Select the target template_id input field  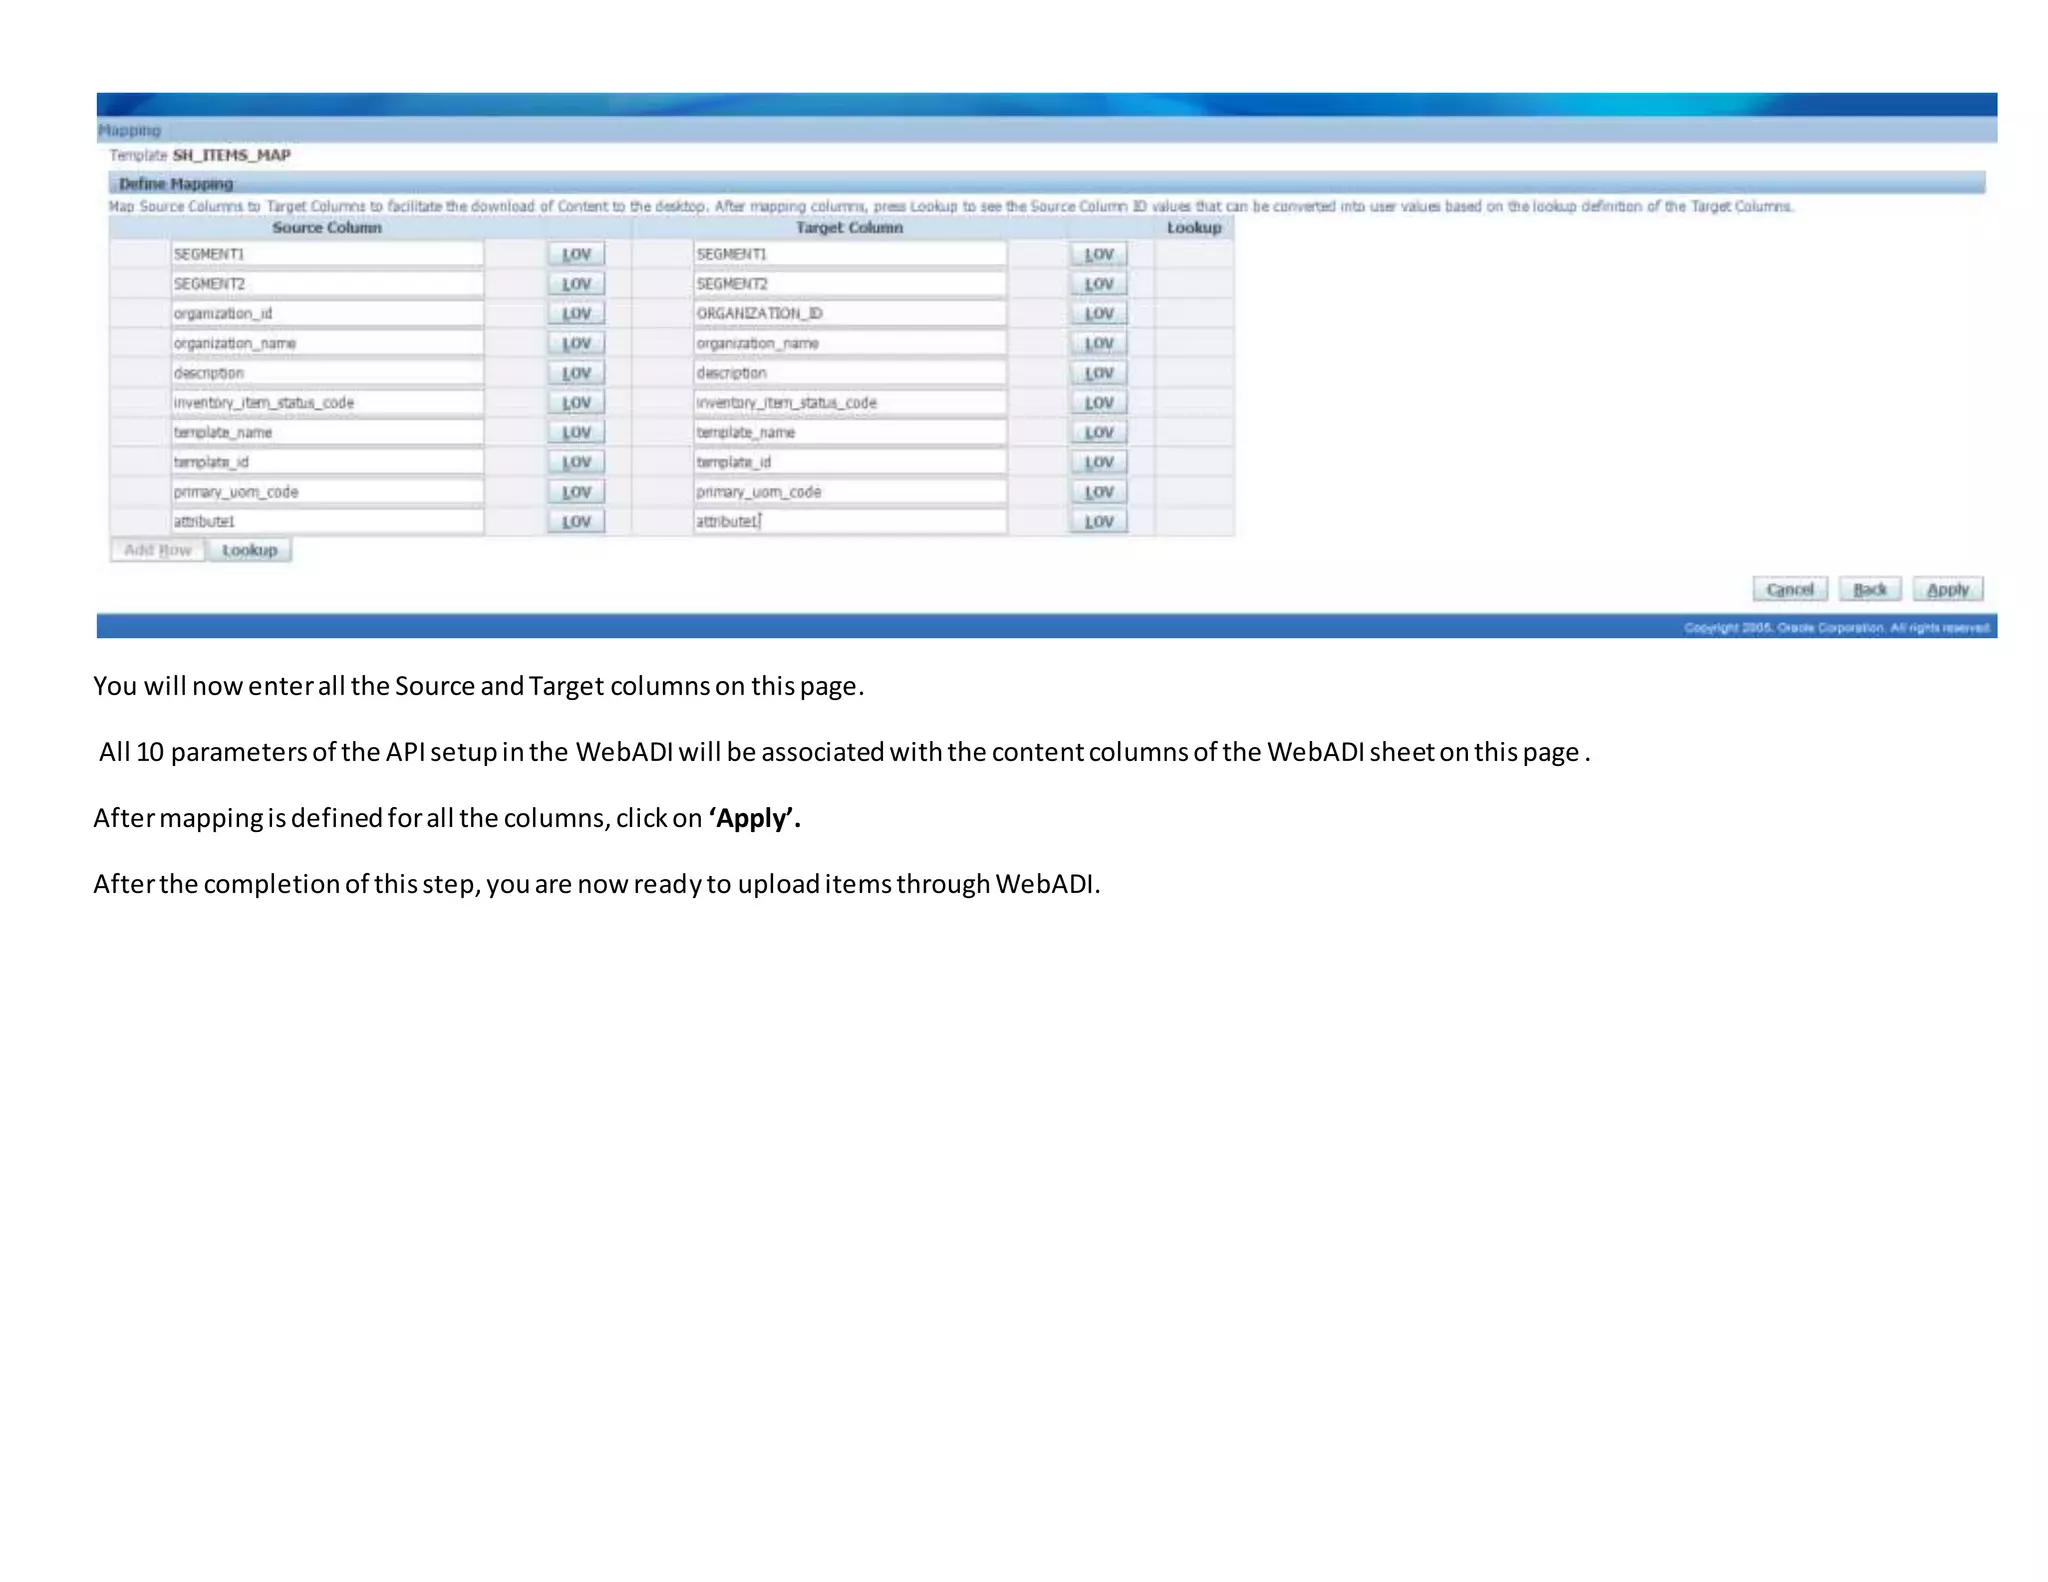pyautogui.click(x=850, y=462)
